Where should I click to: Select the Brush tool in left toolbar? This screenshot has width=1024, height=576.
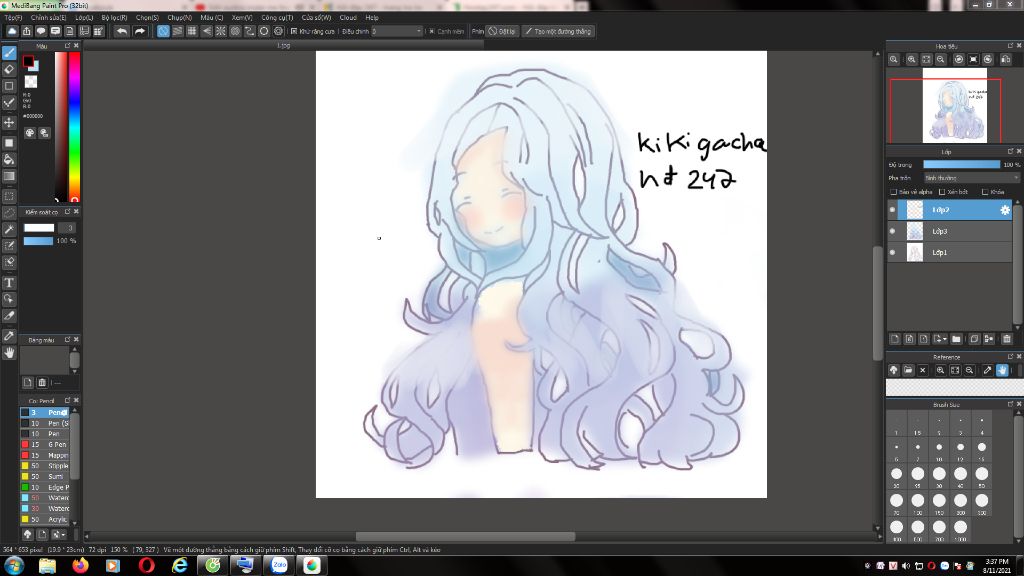pyautogui.click(x=9, y=52)
